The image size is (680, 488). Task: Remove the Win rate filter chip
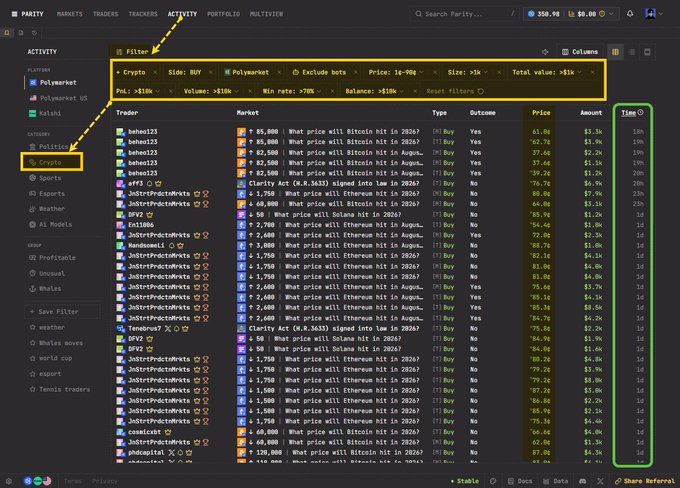pos(332,91)
